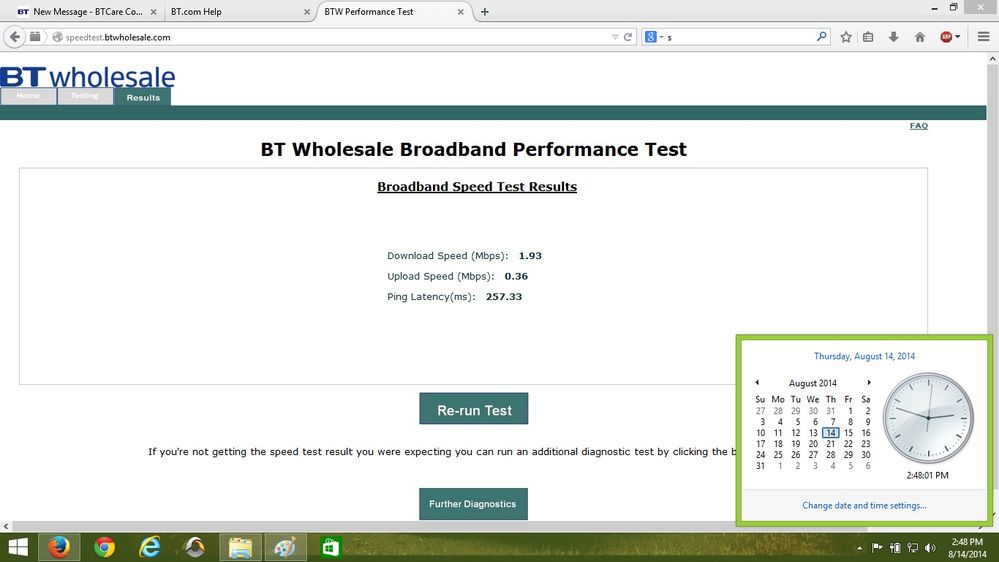Open the Google search engine dropdown
The height and width of the screenshot is (562, 999).
[654, 37]
